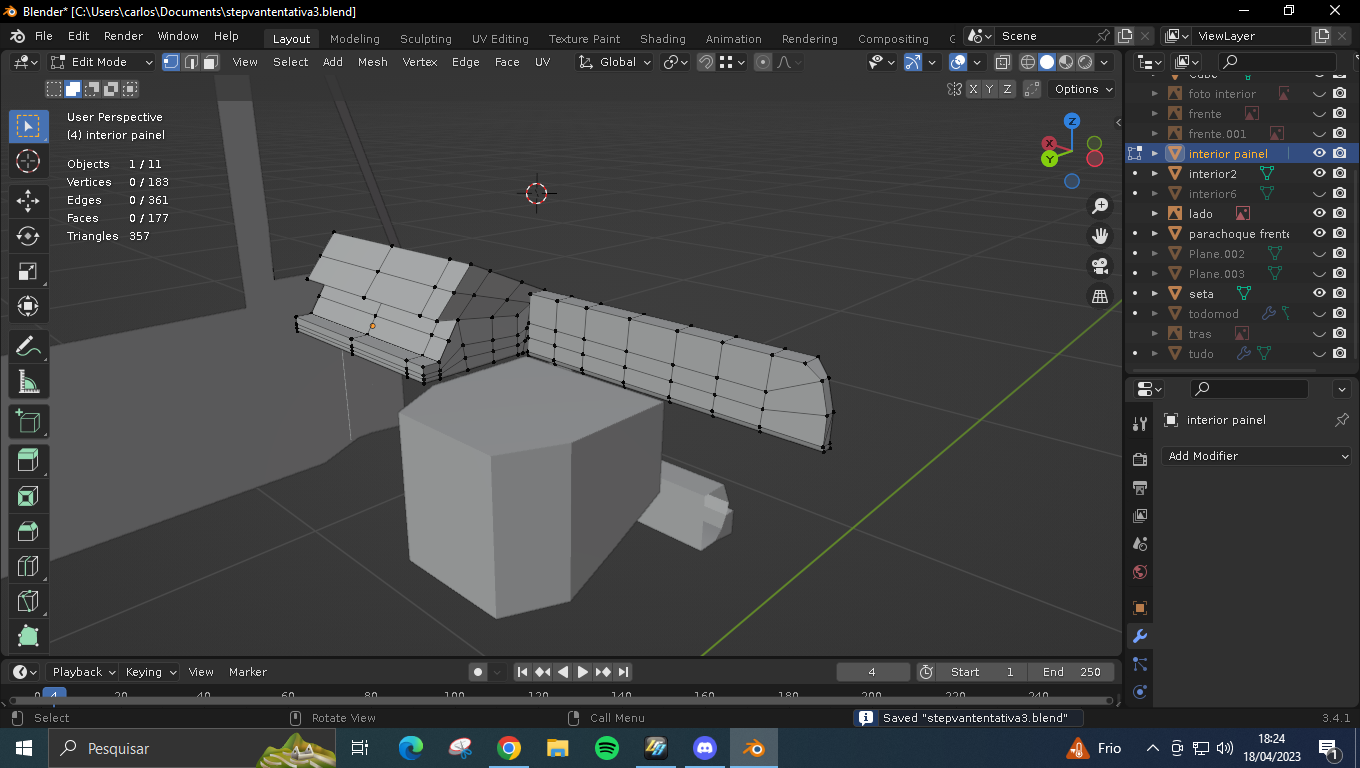Open Spotify from the taskbar
Image resolution: width=1360 pixels, height=768 pixels.
[x=606, y=748]
